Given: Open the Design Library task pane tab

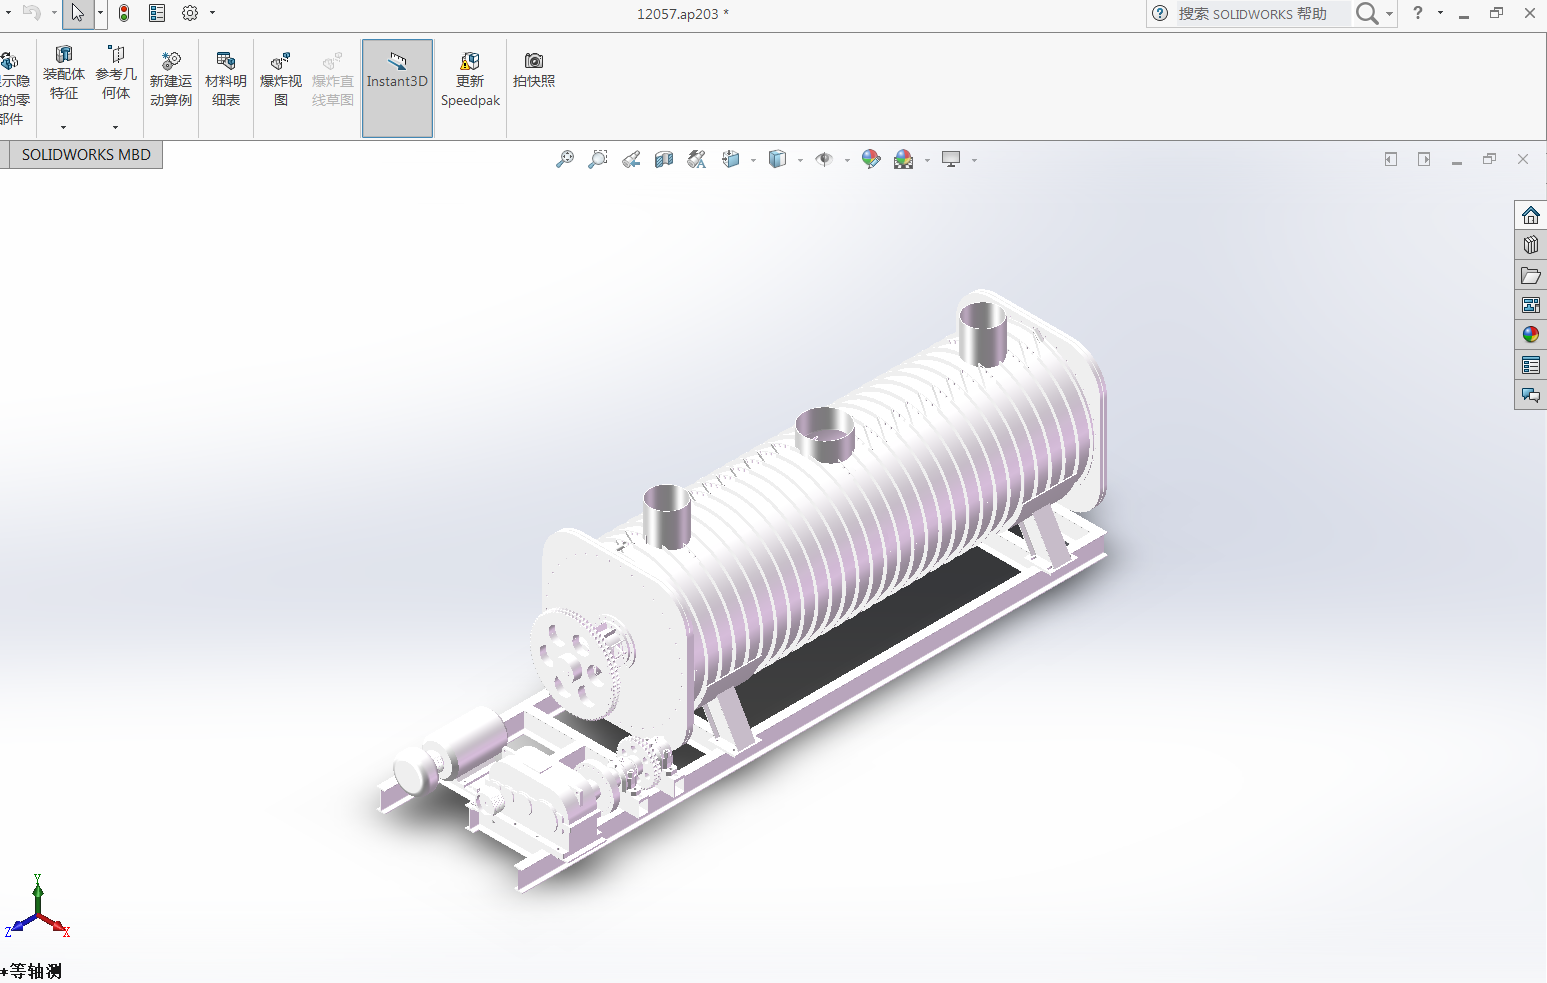Looking at the screenshot, I should [1531, 245].
